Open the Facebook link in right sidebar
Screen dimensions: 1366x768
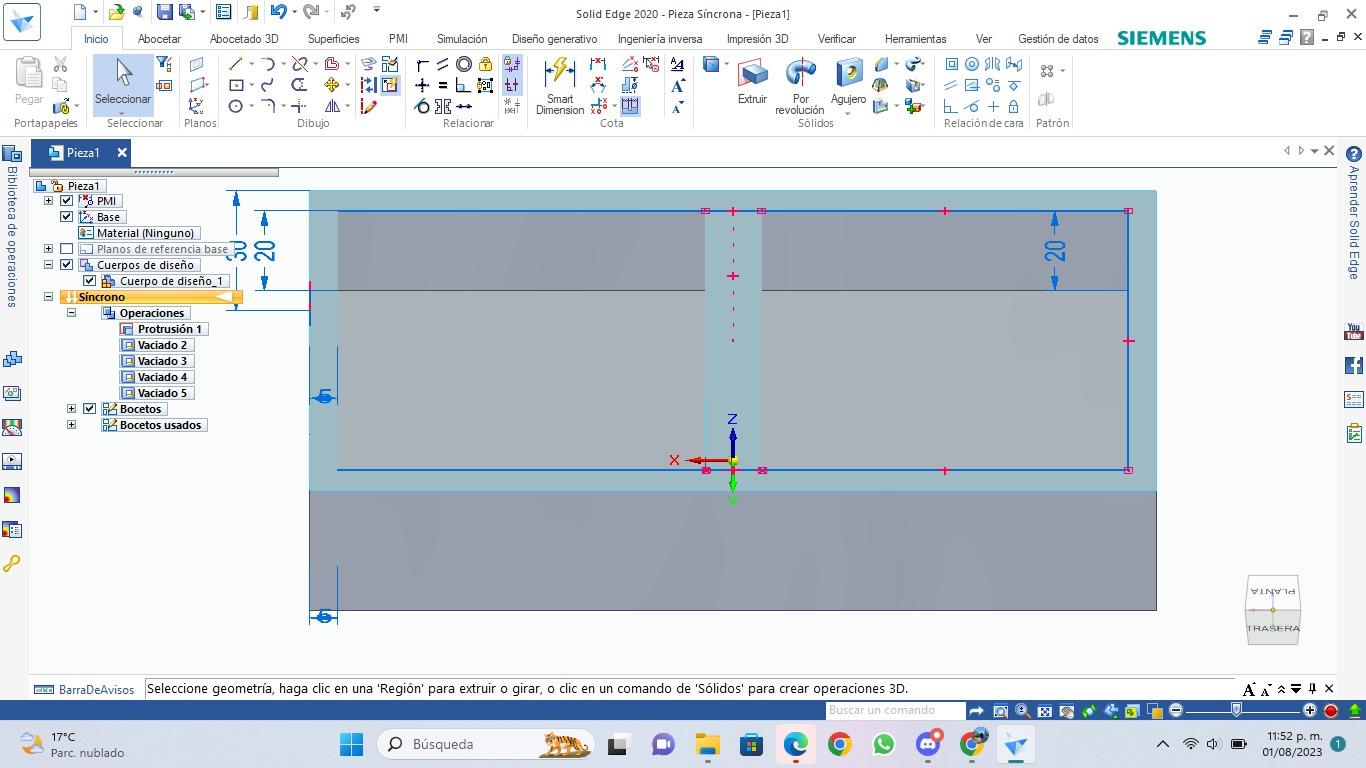point(1354,365)
